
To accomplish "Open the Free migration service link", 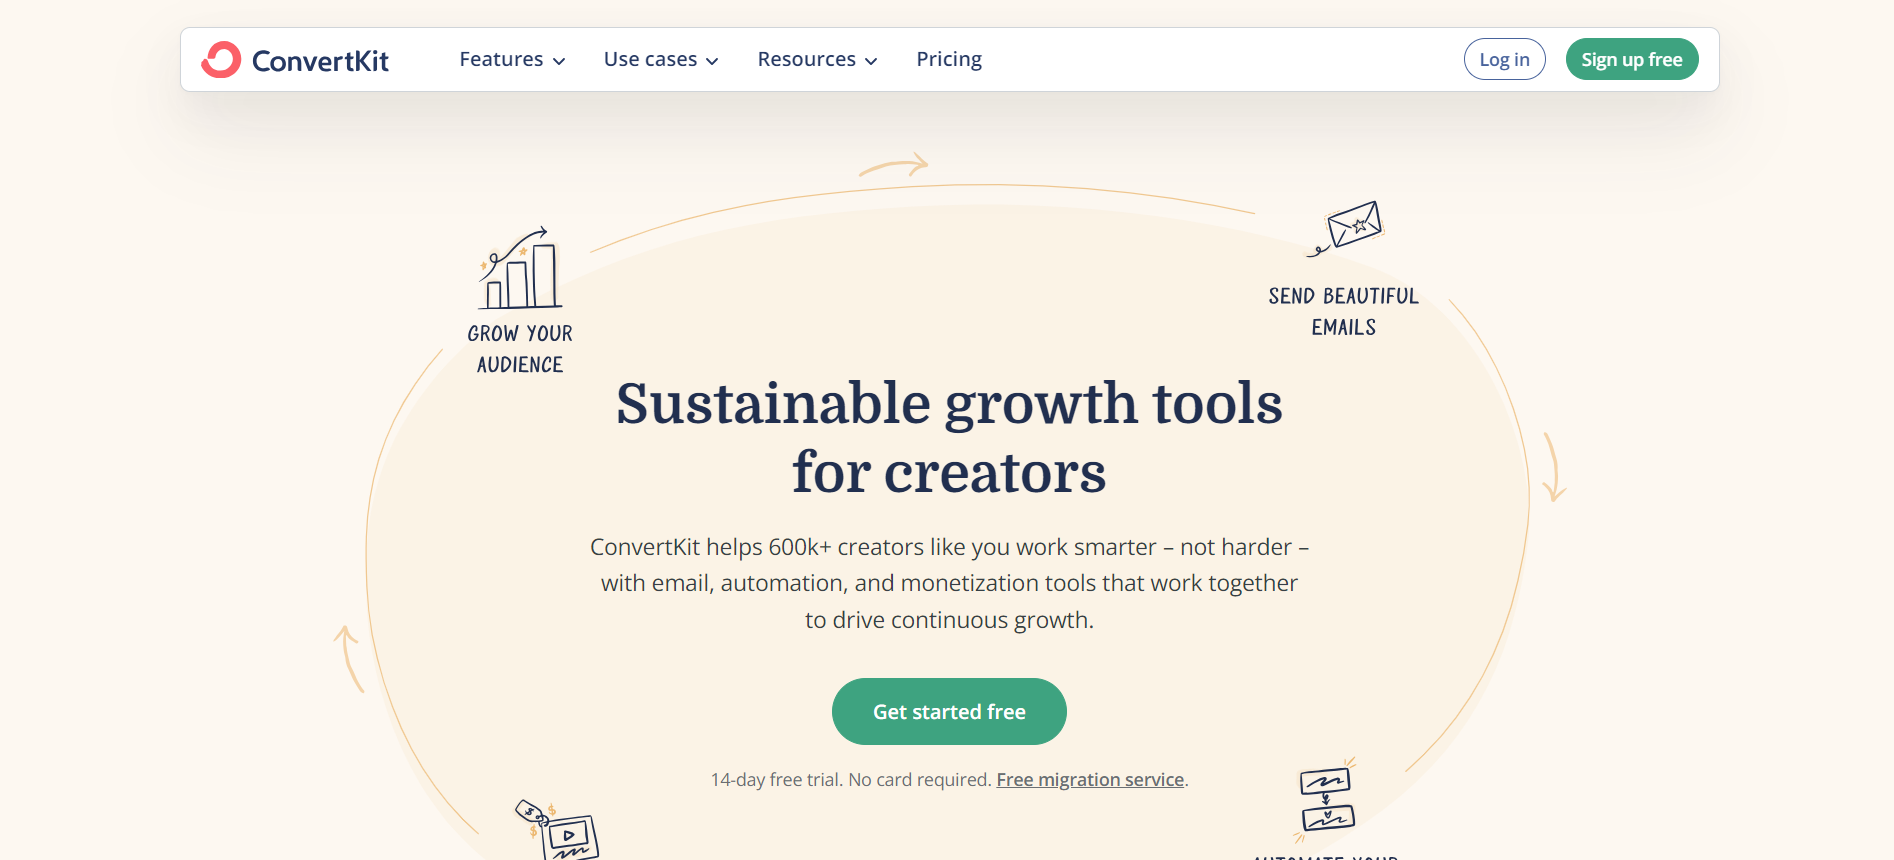I will (1089, 779).
